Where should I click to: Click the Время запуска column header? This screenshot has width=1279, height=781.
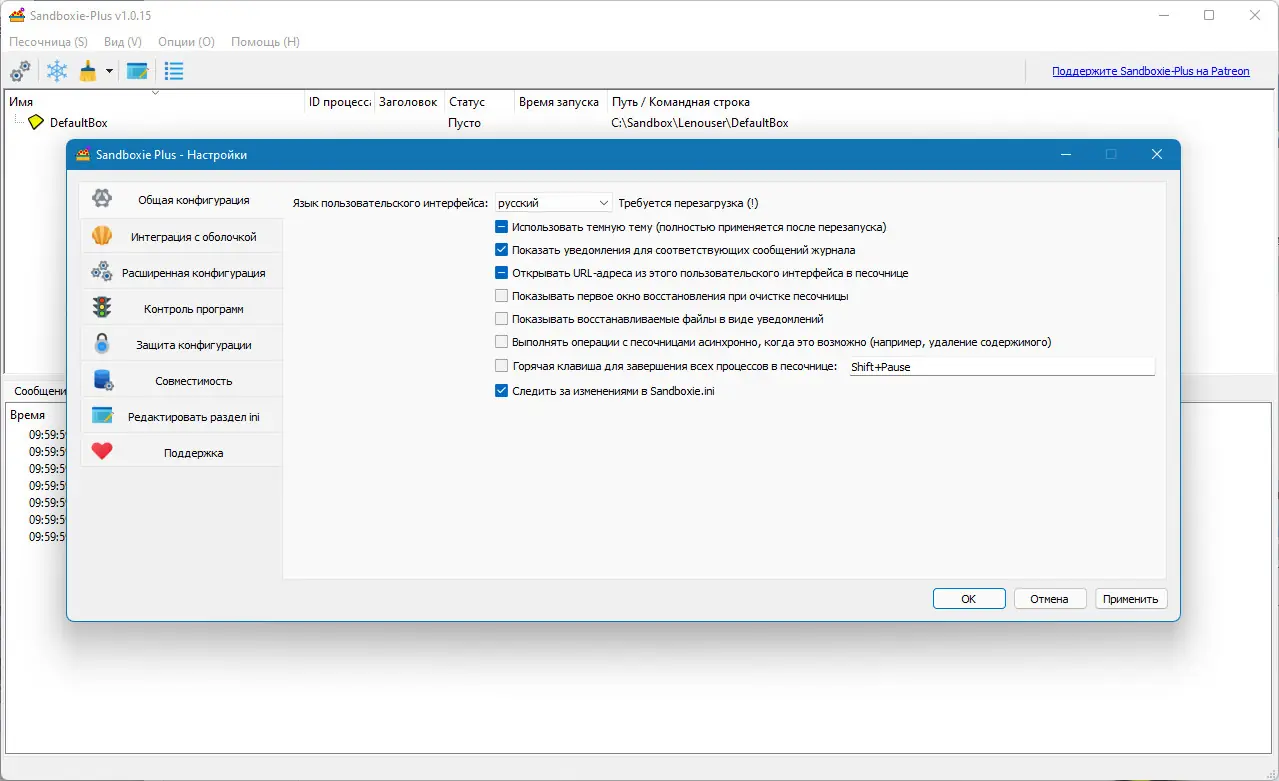pyautogui.click(x=561, y=101)
